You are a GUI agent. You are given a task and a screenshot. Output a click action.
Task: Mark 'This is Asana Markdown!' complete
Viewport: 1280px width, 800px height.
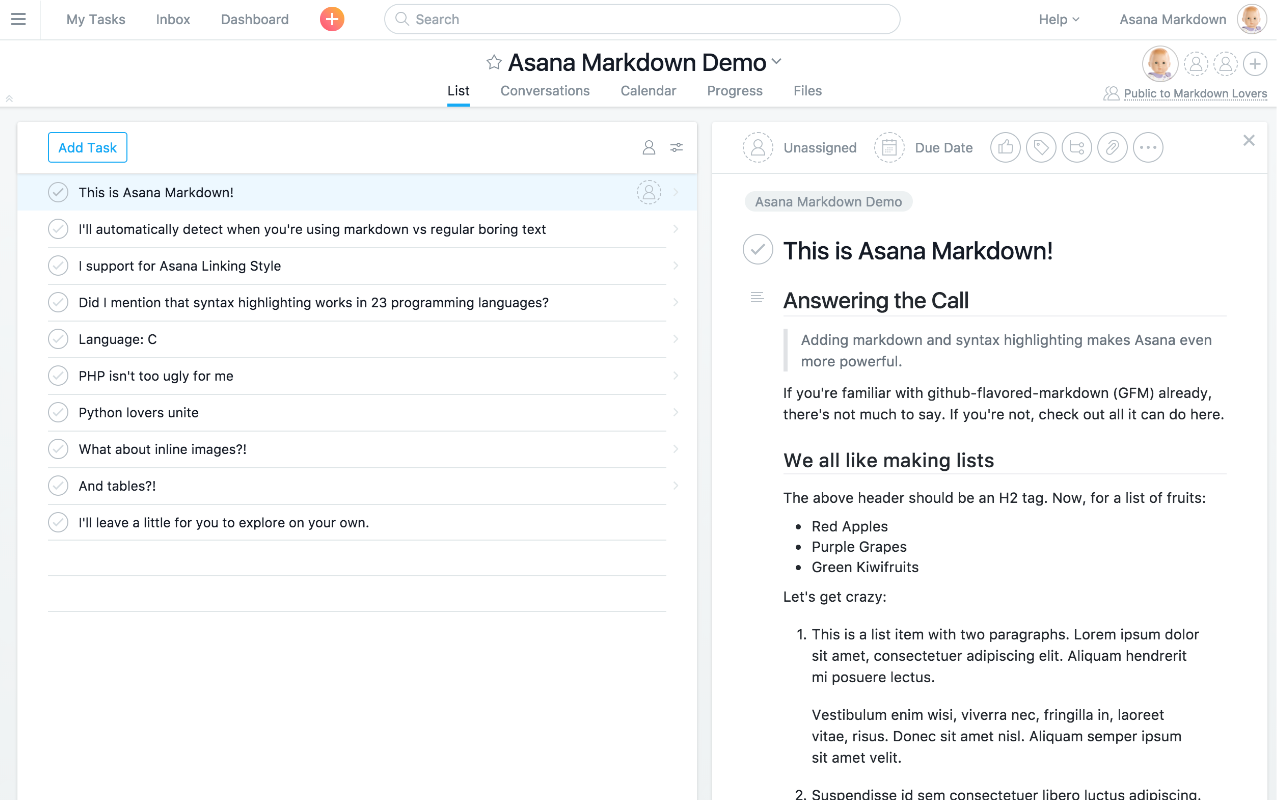click(57, 192)
